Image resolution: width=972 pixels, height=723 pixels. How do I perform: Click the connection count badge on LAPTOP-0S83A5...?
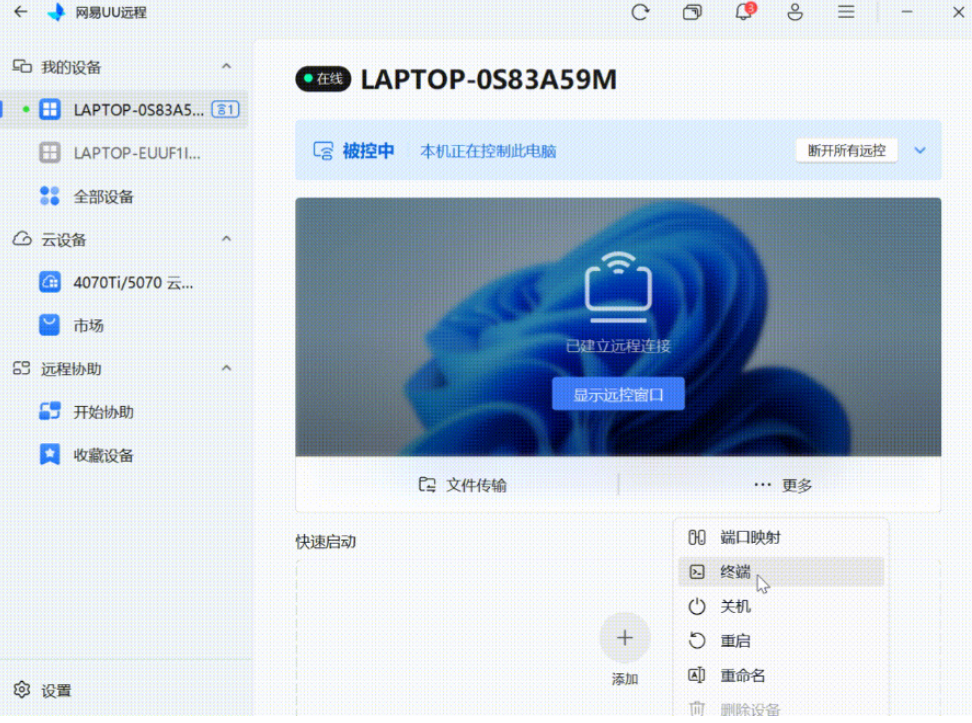225,110
